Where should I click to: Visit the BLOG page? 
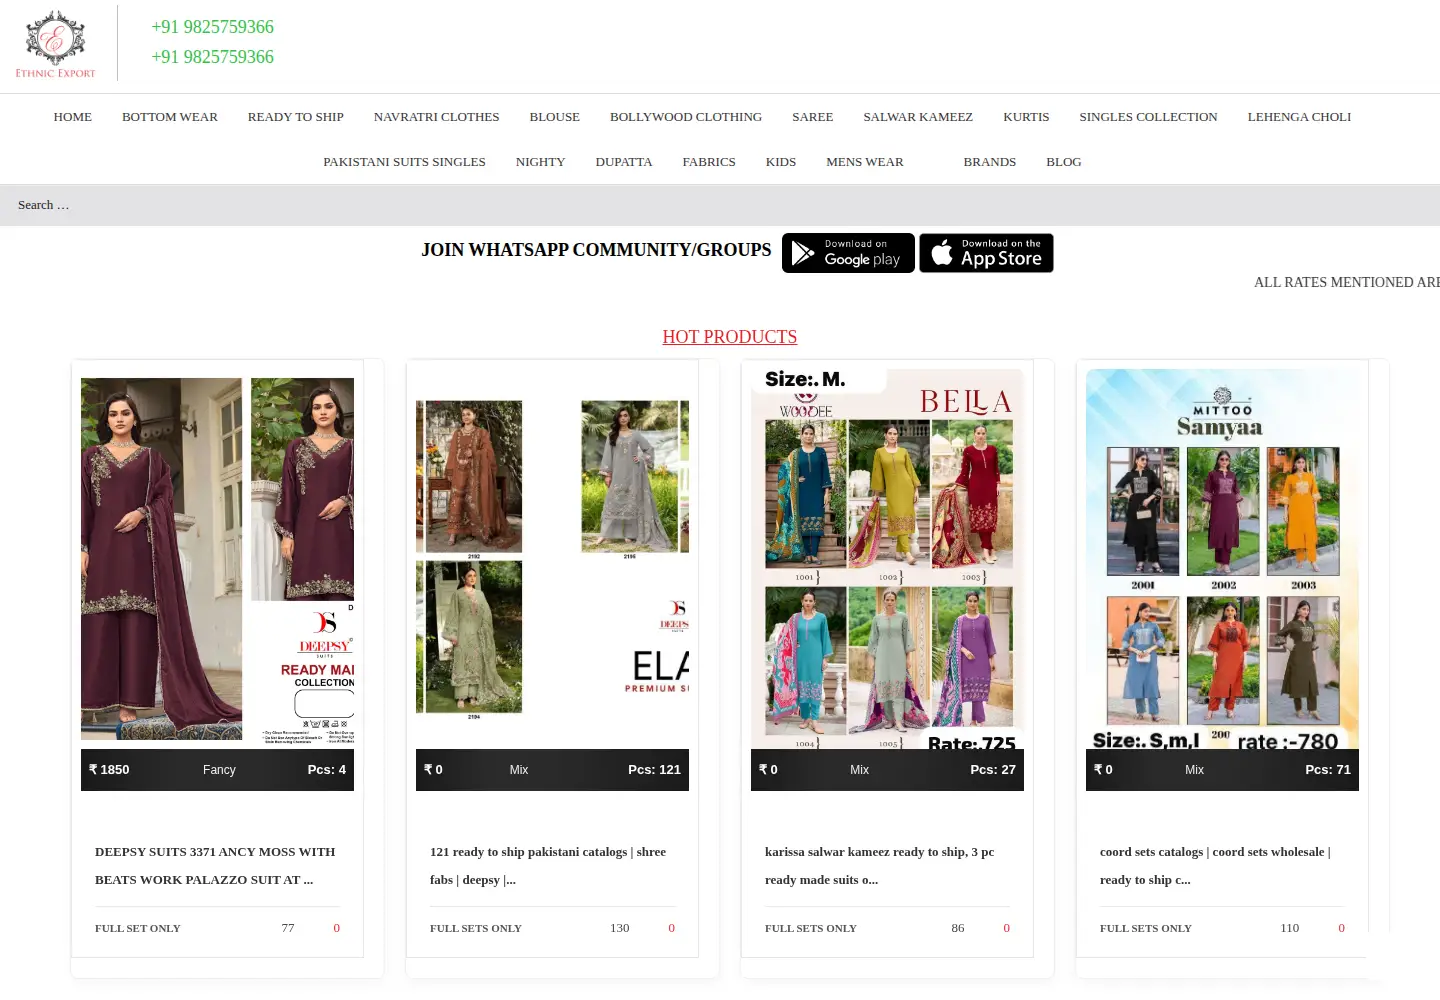(x=1064, y=162)
